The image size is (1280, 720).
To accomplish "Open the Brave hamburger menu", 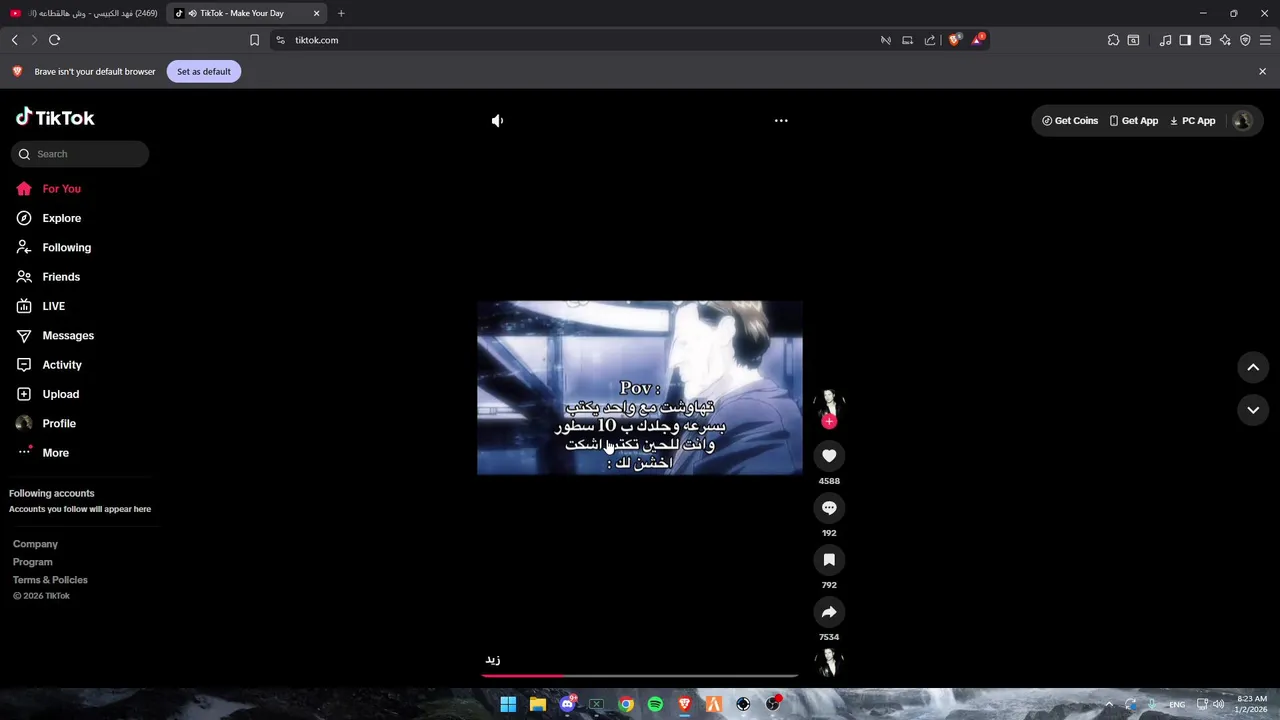I will coord(1265,40).
